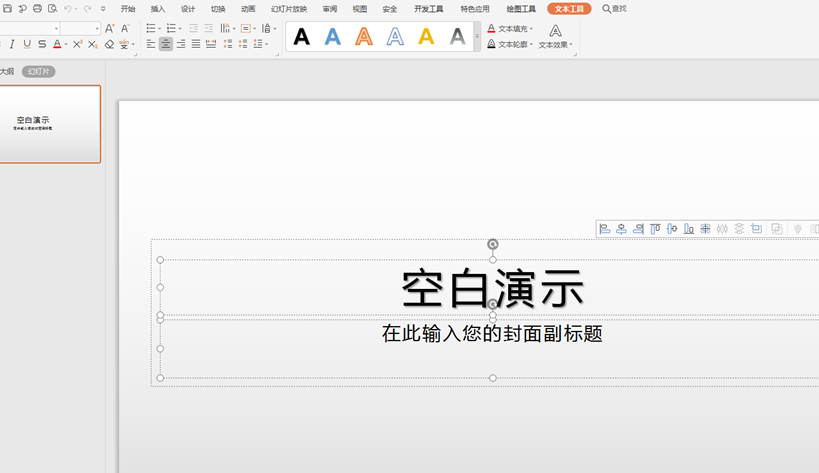The image size is (819, 473).
Task: Open the 文本填充 dropdown
Action: tap(510, 29)
